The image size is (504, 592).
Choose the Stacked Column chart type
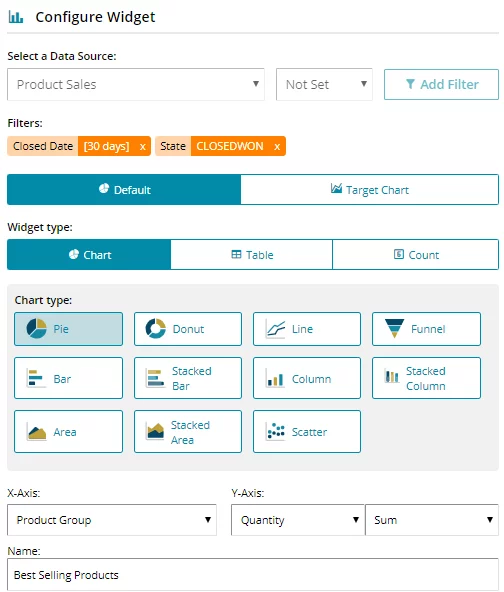pos(426,378)
